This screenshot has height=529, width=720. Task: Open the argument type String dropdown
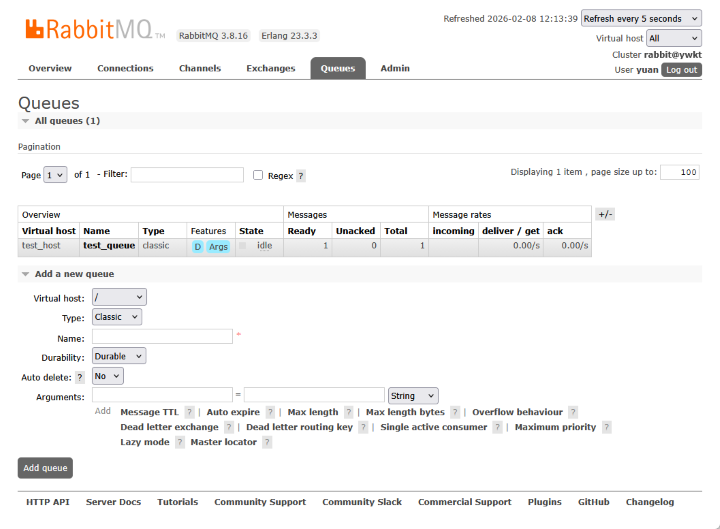(413, 396)
